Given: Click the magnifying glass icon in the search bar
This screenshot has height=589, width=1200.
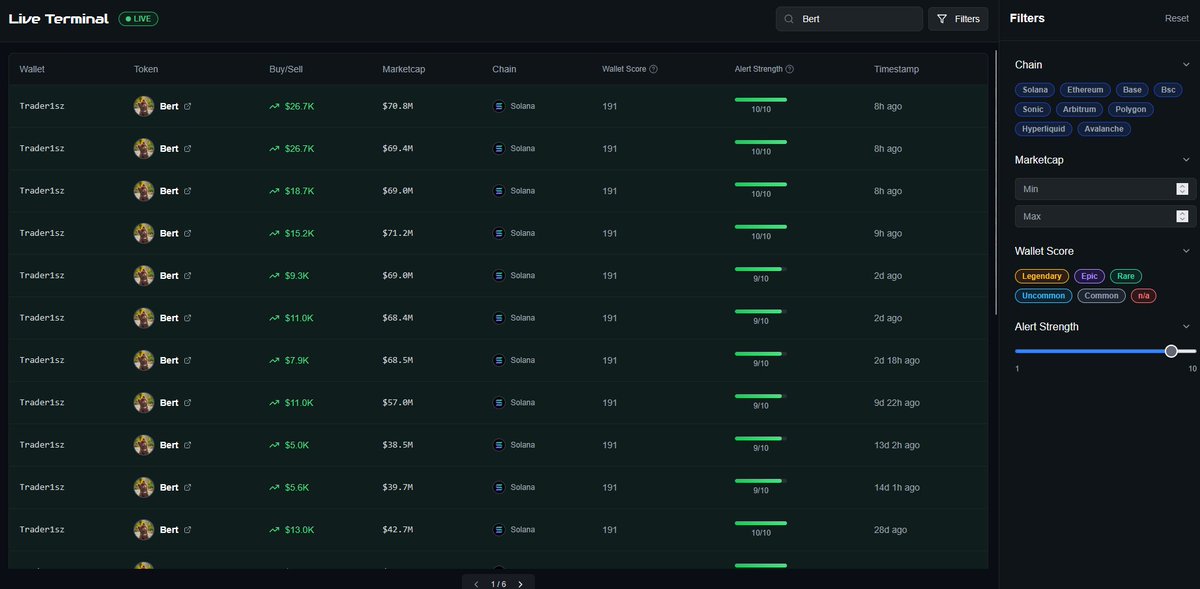Looking at the screenshot, I should [788, 18].
